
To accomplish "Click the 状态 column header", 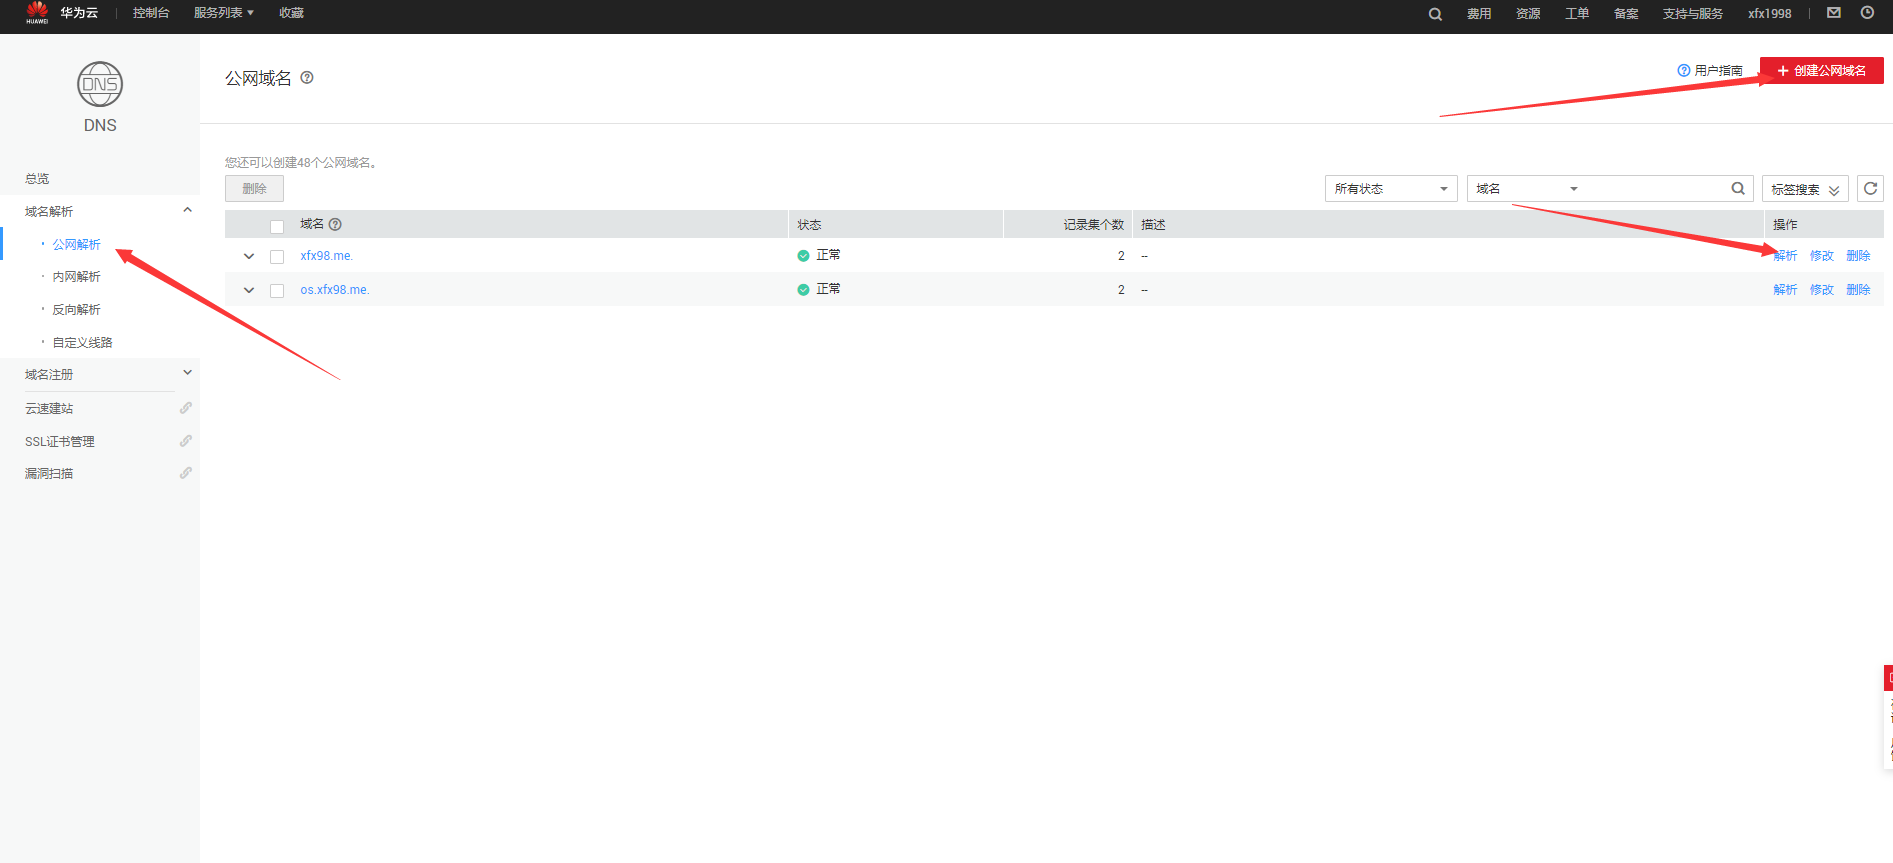I will pyautogui.click(x=809, y=224).
